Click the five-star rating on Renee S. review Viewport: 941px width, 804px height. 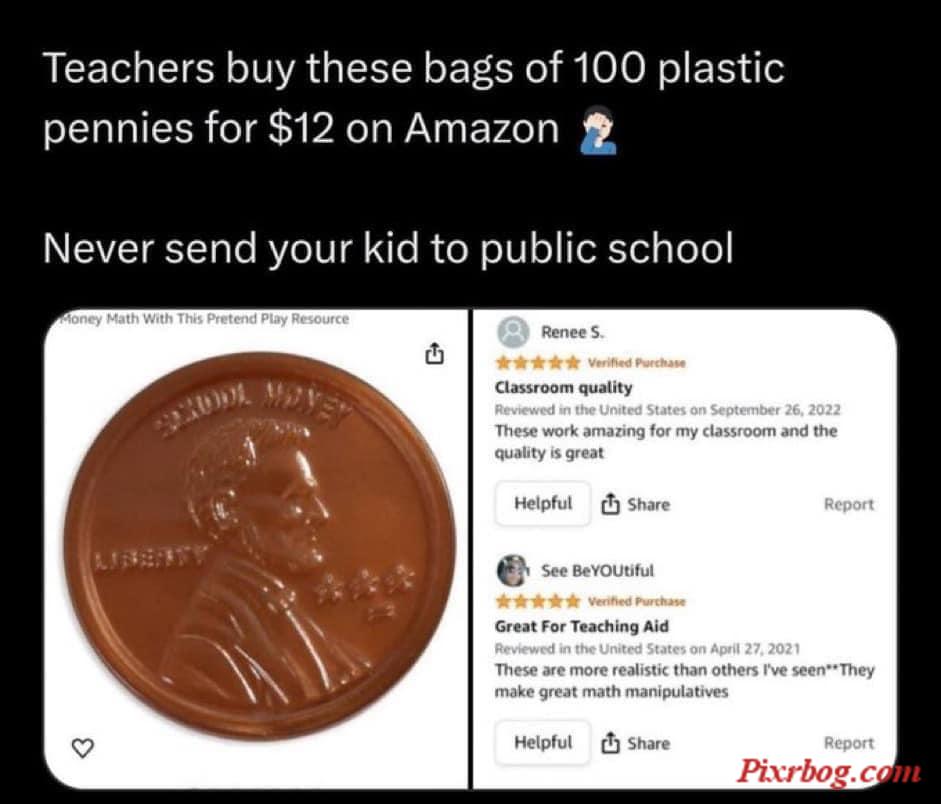[538, 362]
